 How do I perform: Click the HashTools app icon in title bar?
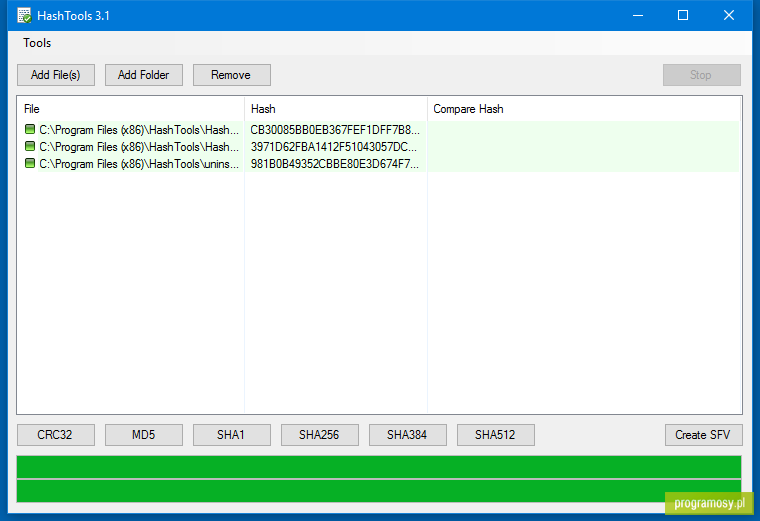24,16
